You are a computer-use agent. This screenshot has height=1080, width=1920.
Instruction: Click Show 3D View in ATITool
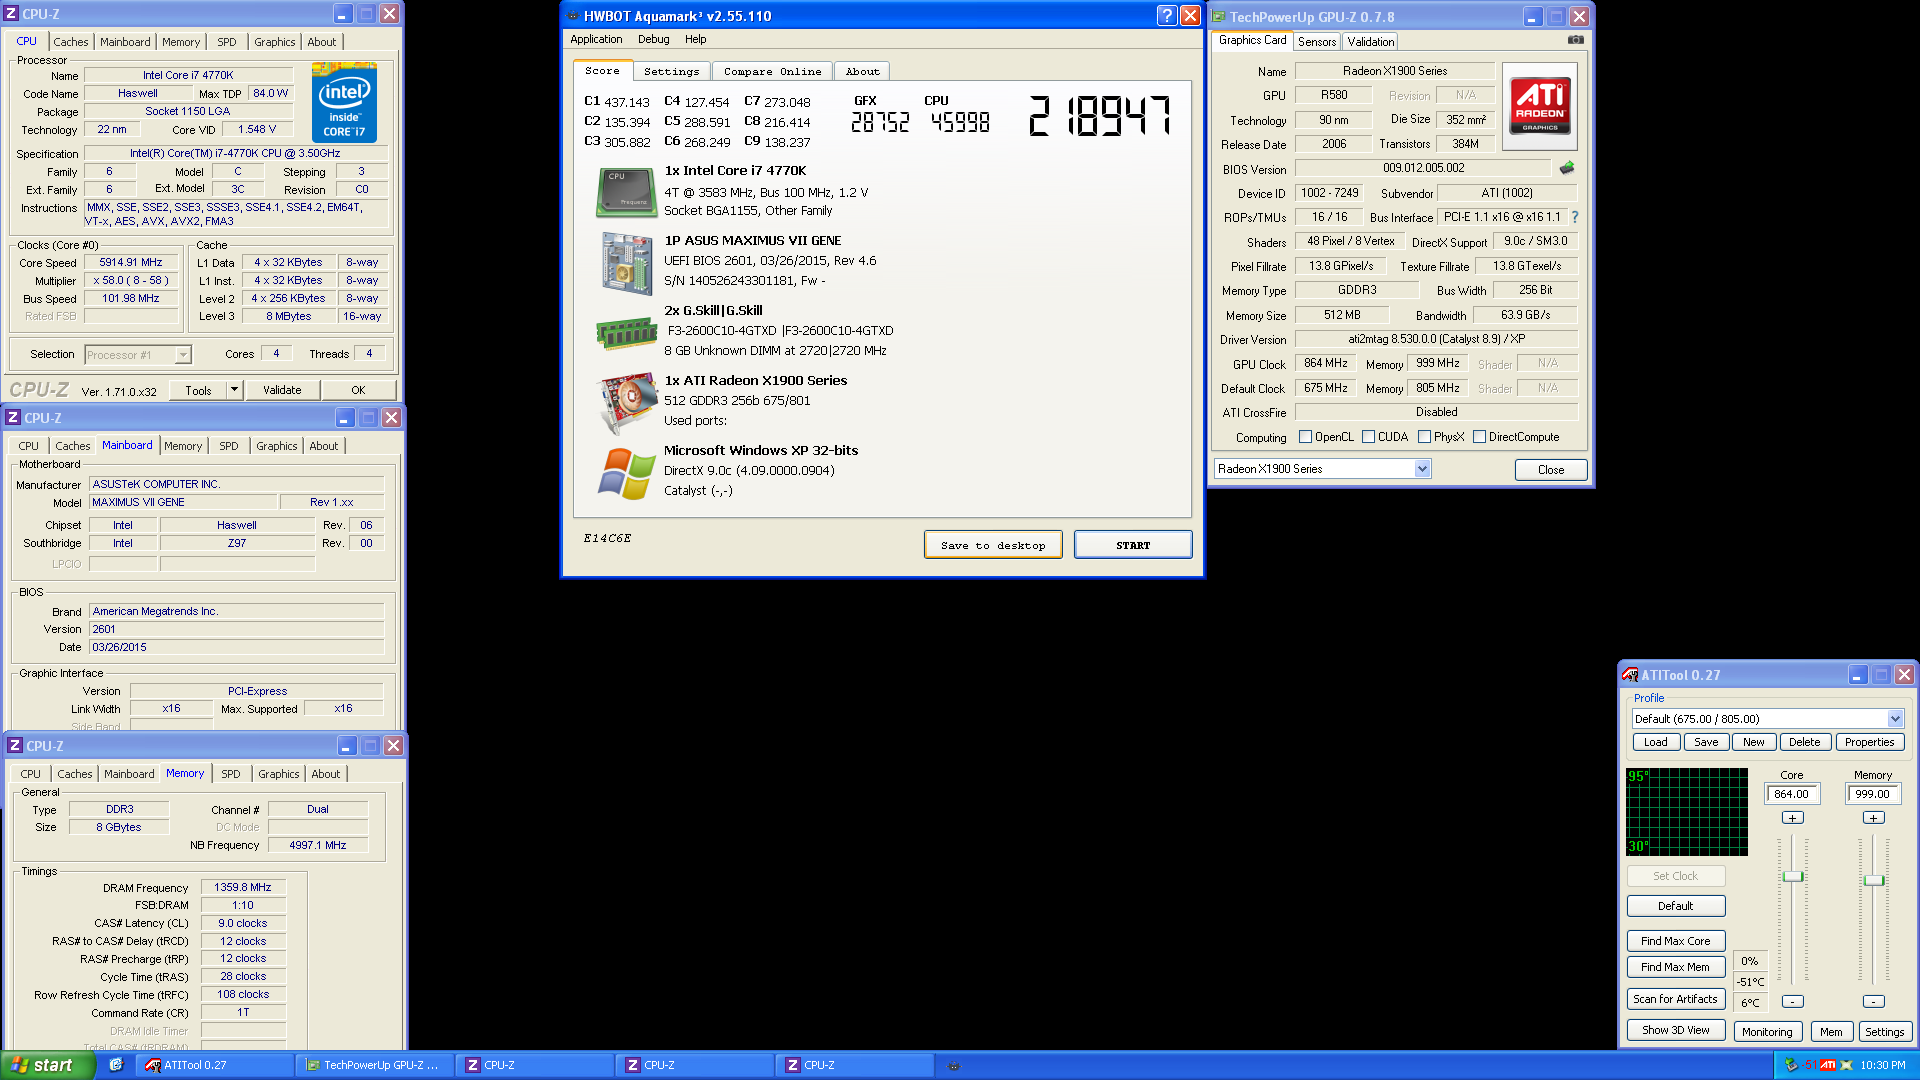pos(1676,1030)
